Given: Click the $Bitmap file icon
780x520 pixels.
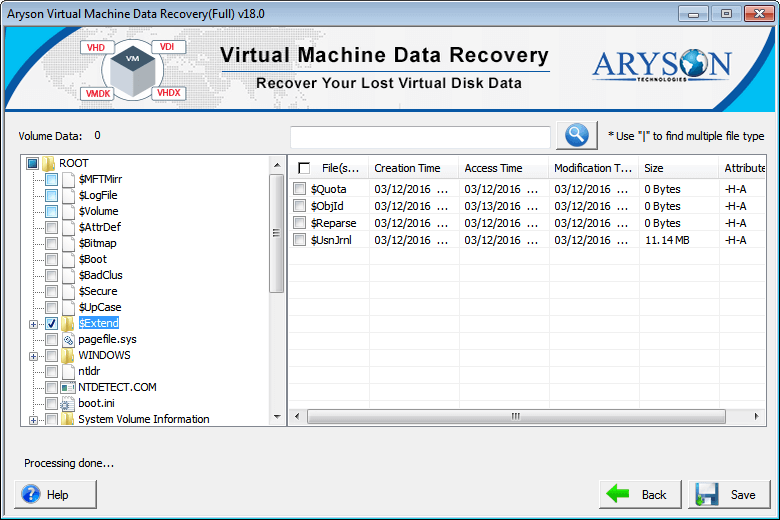Looking at the screenshot, I should (x=69, y=243).
